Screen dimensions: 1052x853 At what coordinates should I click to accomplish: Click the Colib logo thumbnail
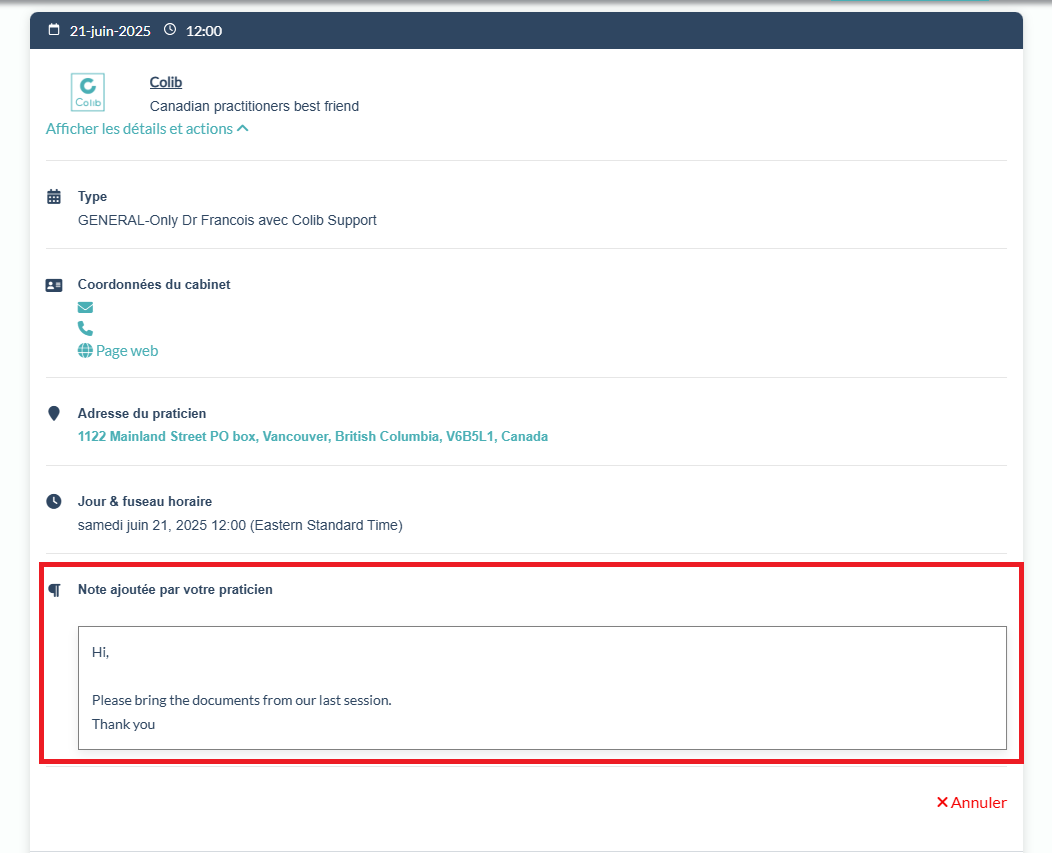(88, 93)
